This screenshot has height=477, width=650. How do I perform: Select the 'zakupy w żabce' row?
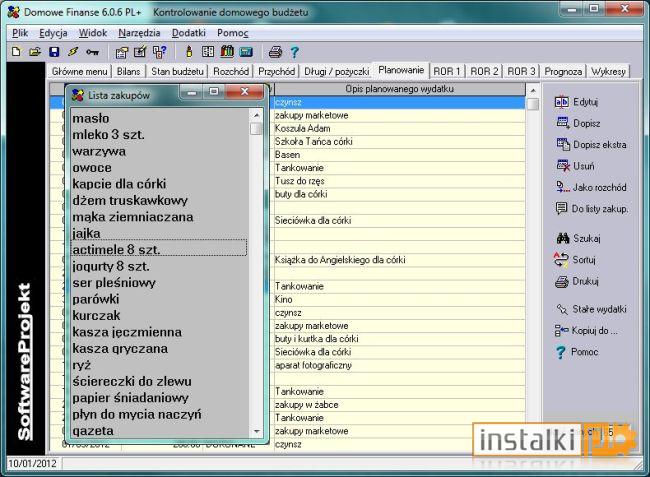point(400,404)
